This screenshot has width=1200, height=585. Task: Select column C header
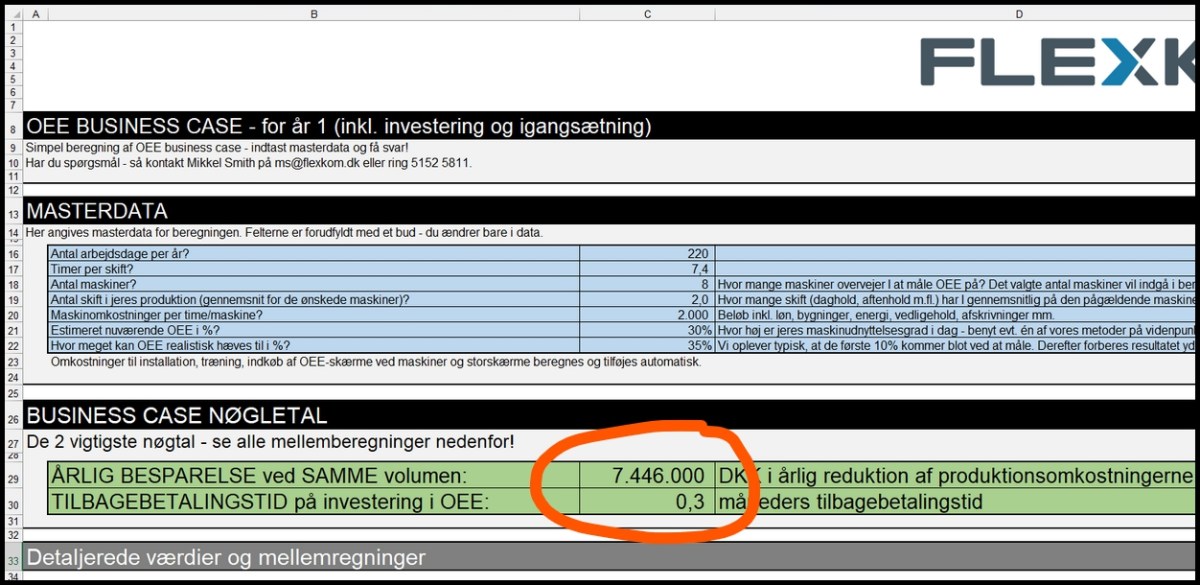[x=647, y=14]
